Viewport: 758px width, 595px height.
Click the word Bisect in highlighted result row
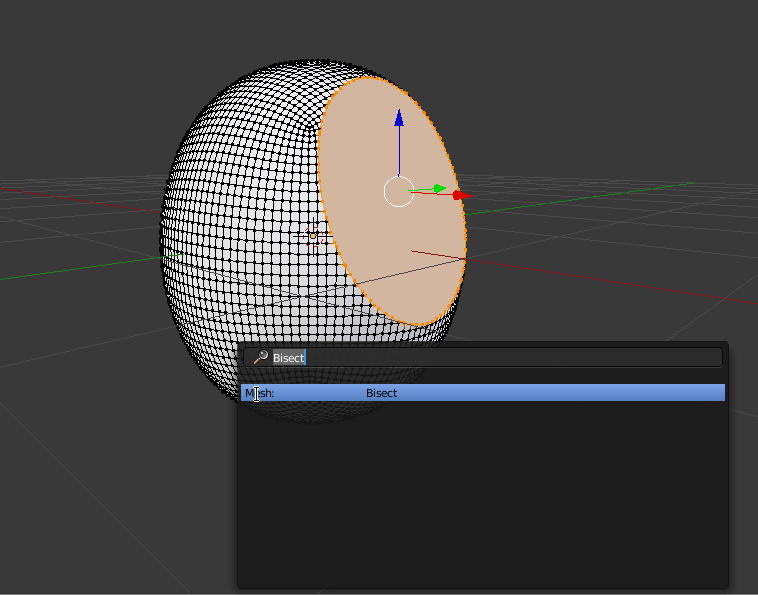381,393
